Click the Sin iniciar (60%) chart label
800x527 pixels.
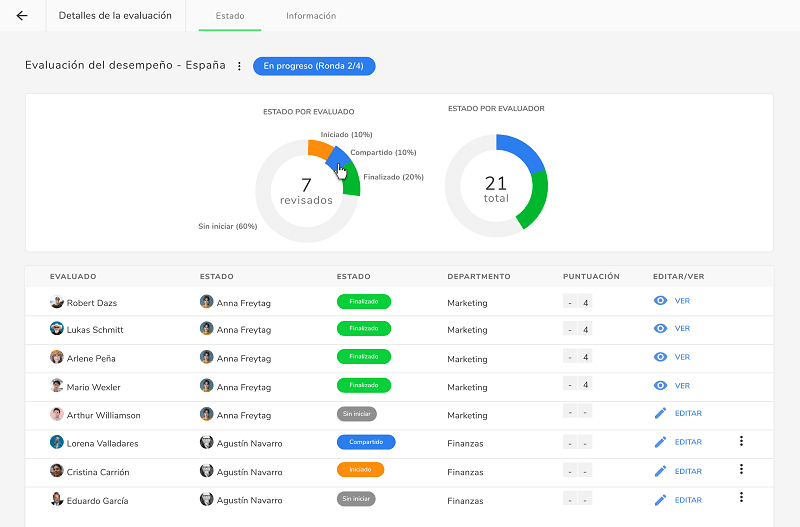pos(228,226)
